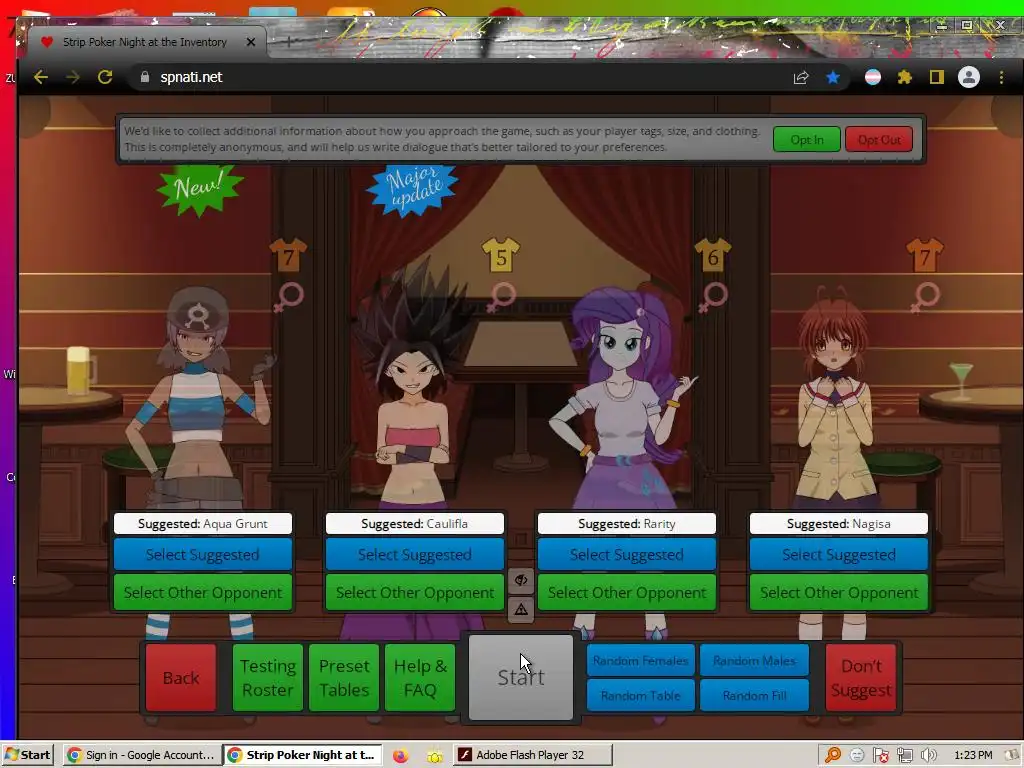Click the female symbol above Rarity
This screenshot has height=768, width=1024.
pos(712,297)
